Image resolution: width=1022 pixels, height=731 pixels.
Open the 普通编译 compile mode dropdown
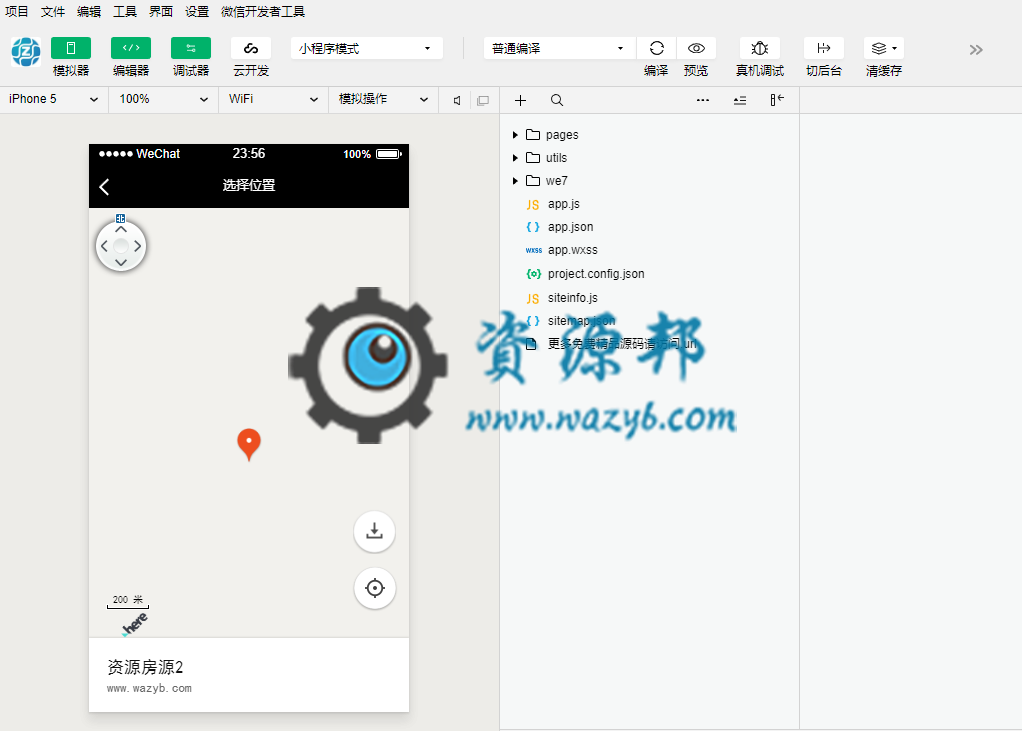[x=559, y=48]
